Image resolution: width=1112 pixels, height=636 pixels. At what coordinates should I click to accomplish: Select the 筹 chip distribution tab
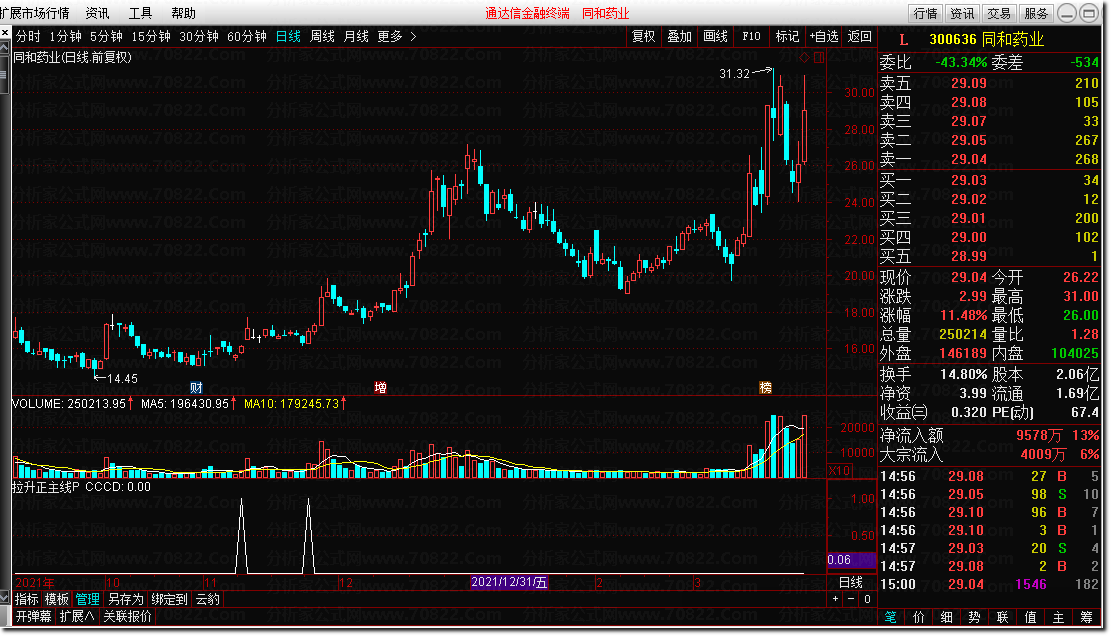(1086, 617)
